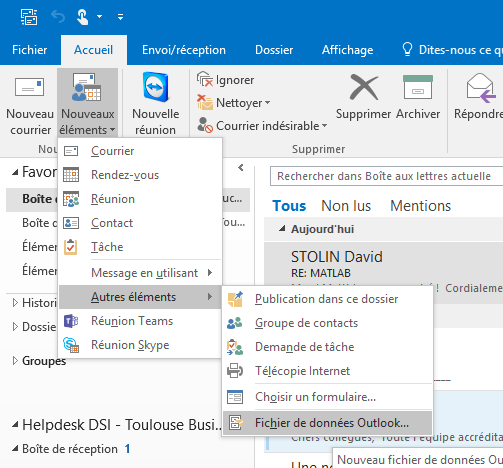Switch to the Dossier tab
This screenshot has width=503, height=468.
click(x=274, y=50)
